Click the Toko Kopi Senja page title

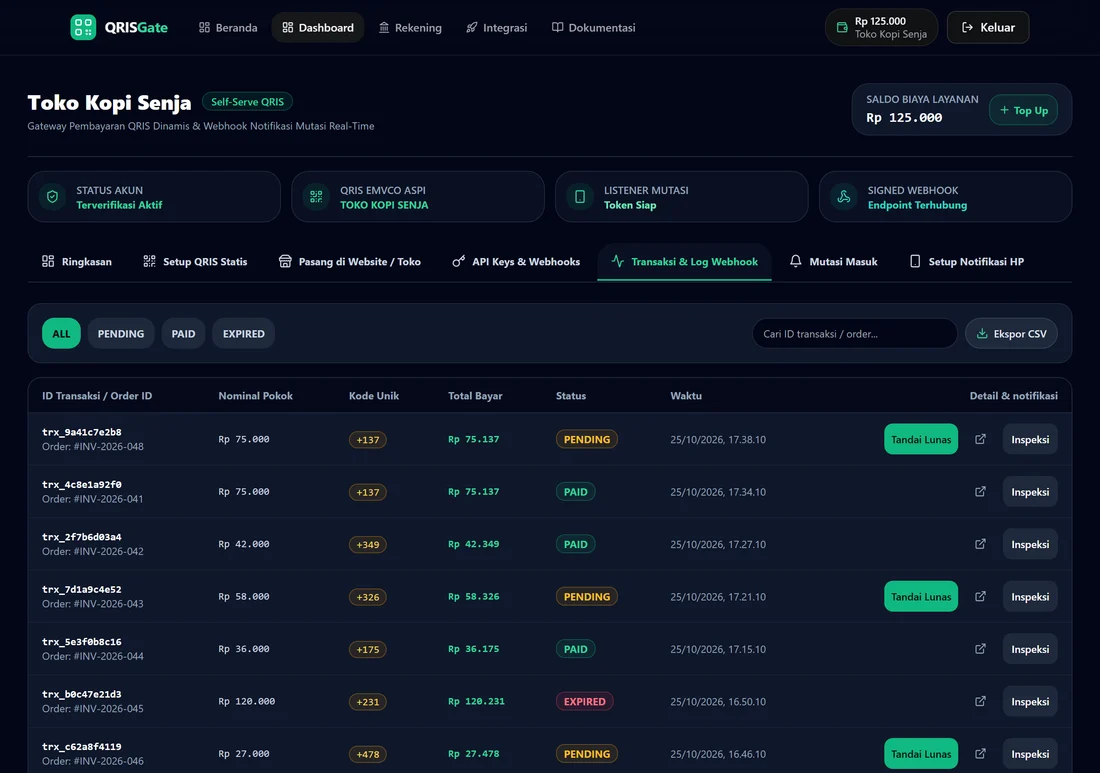tap(109, 102)
